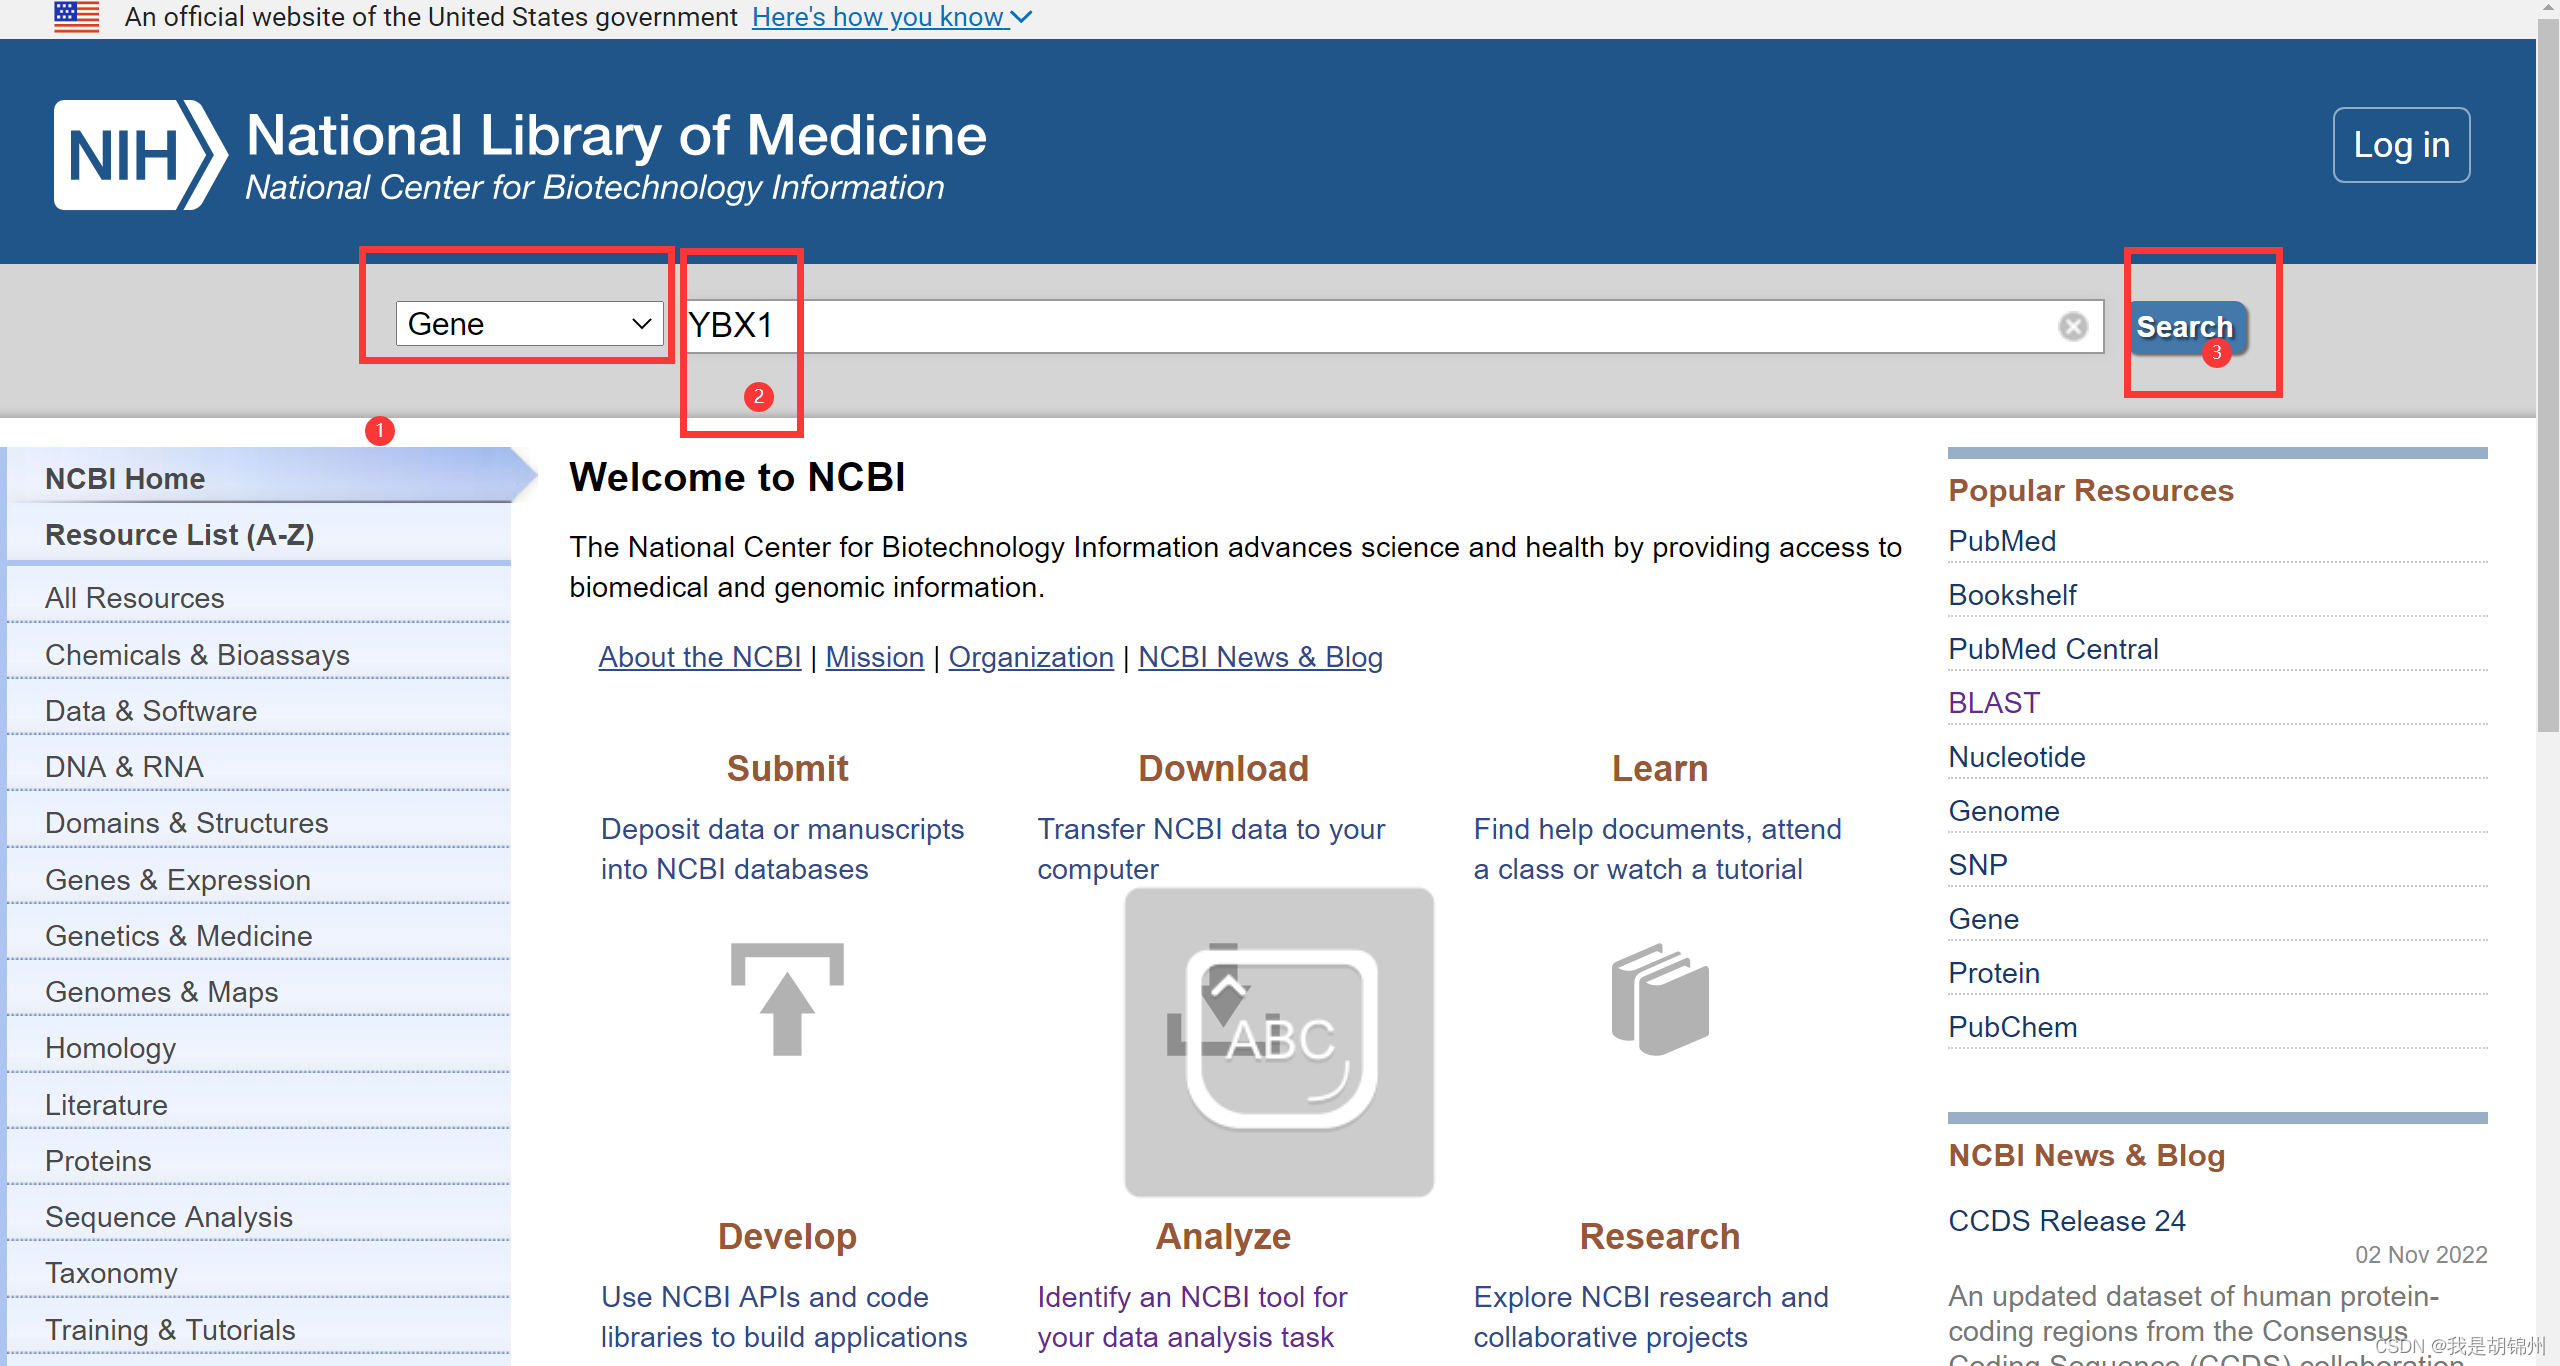The width and height of the screenshot is (2560, 1366).
Task: Open the NCBI News & Blog panel heading
Action: click(2087, 1155)
